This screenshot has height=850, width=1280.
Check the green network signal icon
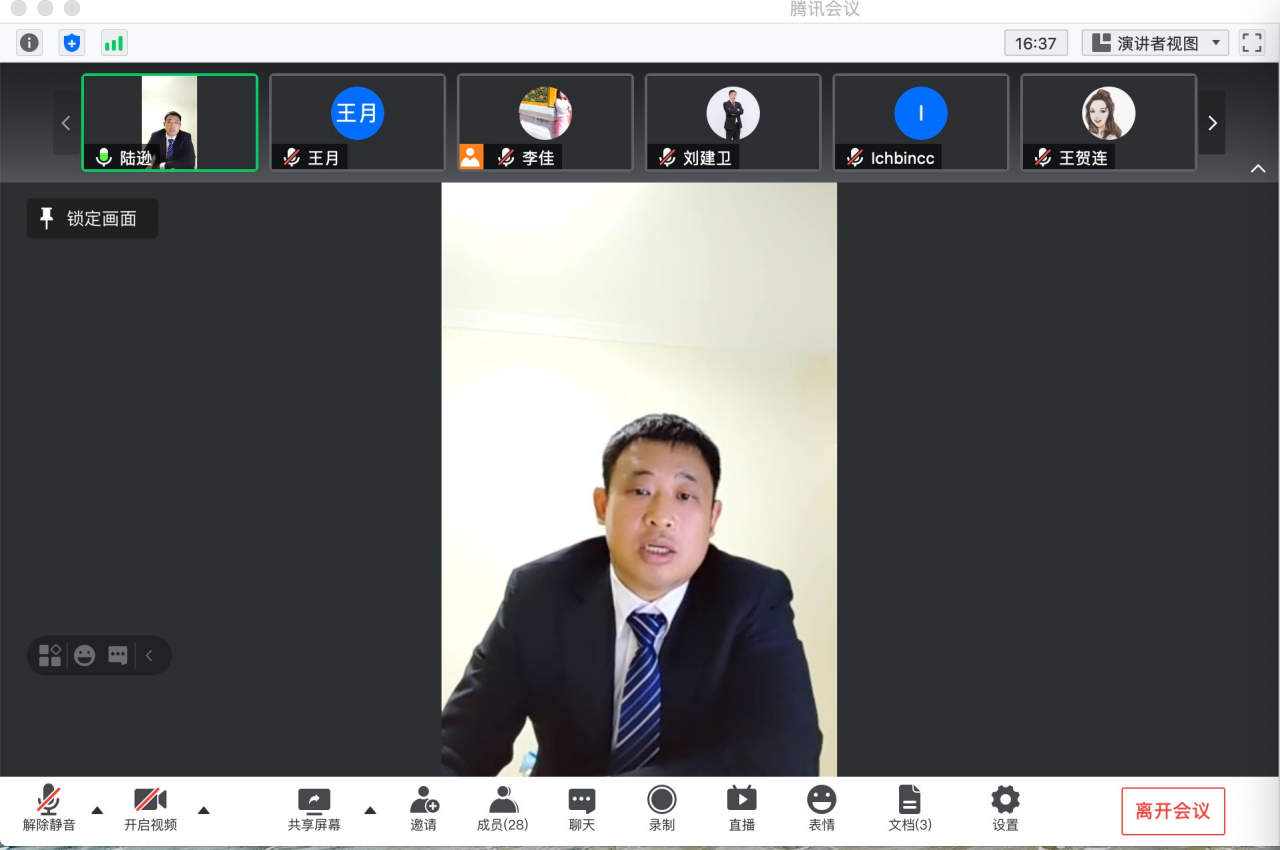[114, 43]
